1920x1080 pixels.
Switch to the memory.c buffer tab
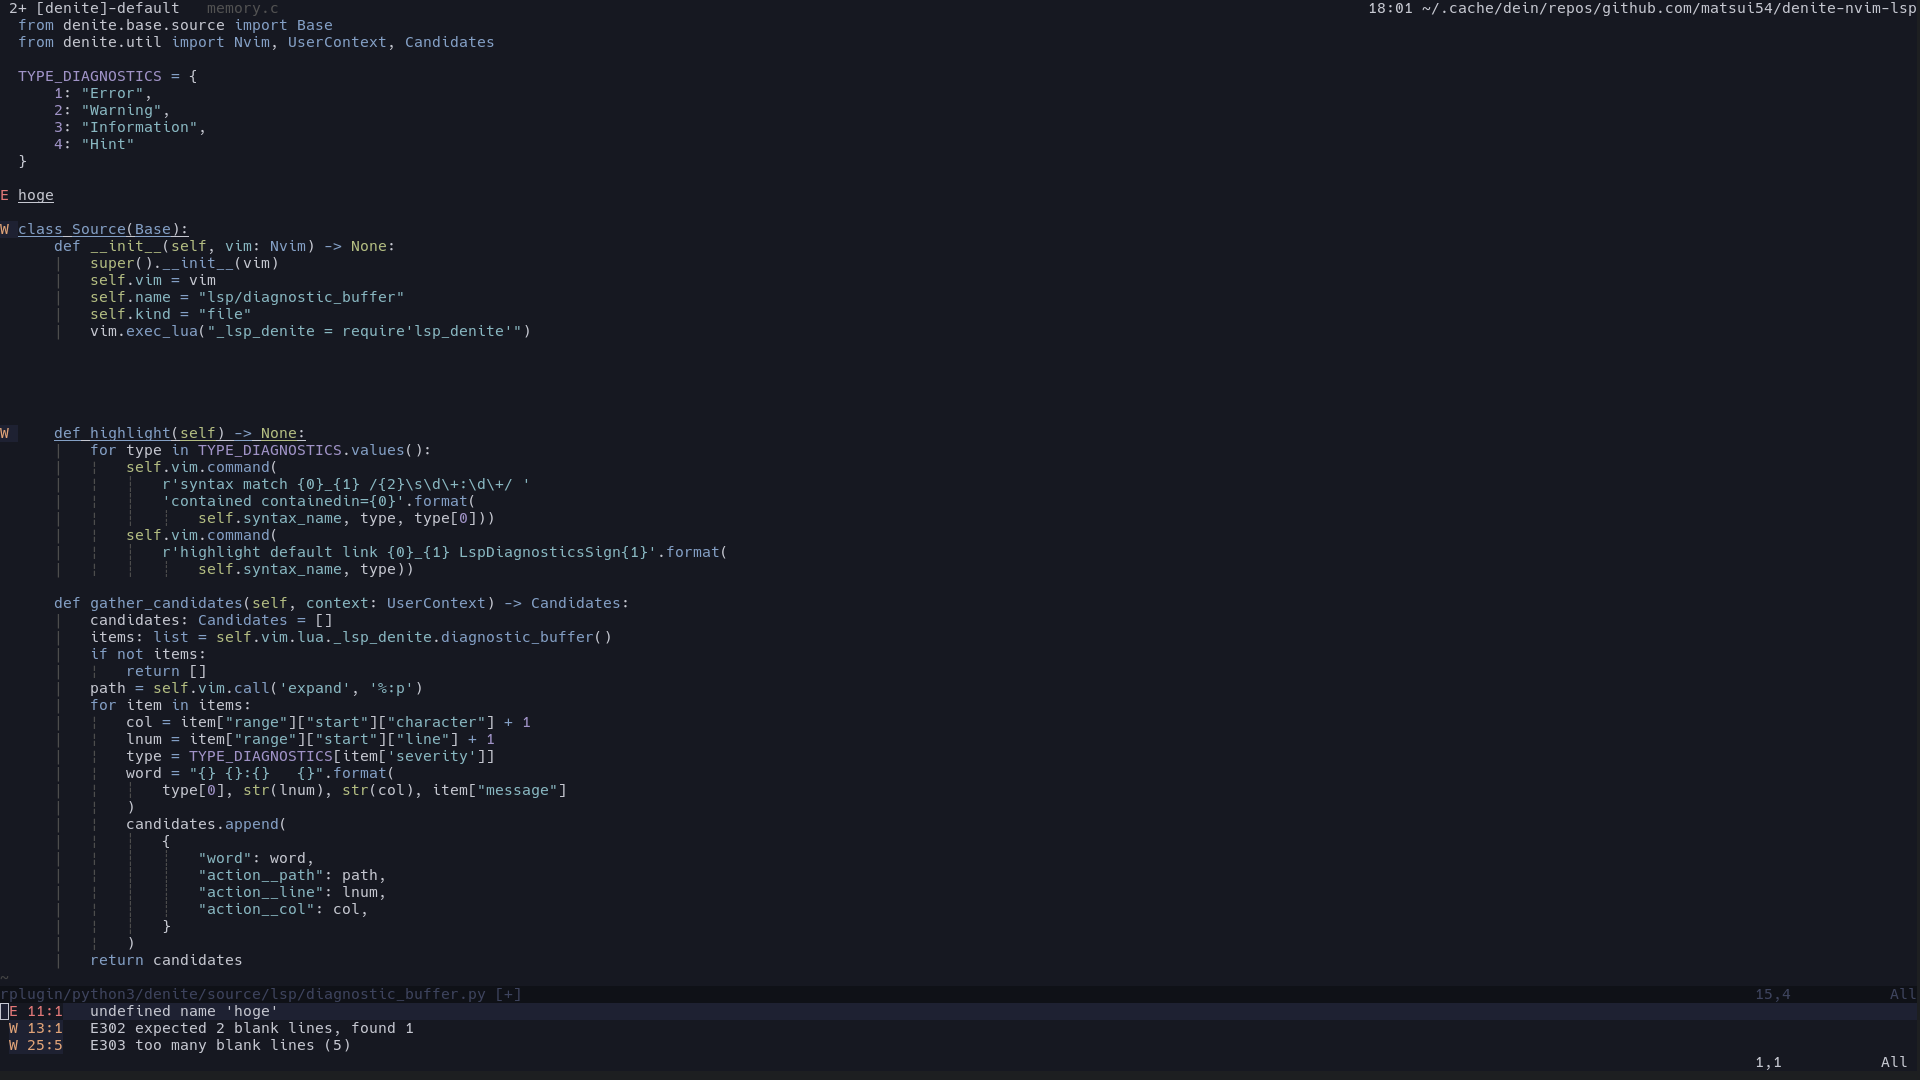pos(241,9)
